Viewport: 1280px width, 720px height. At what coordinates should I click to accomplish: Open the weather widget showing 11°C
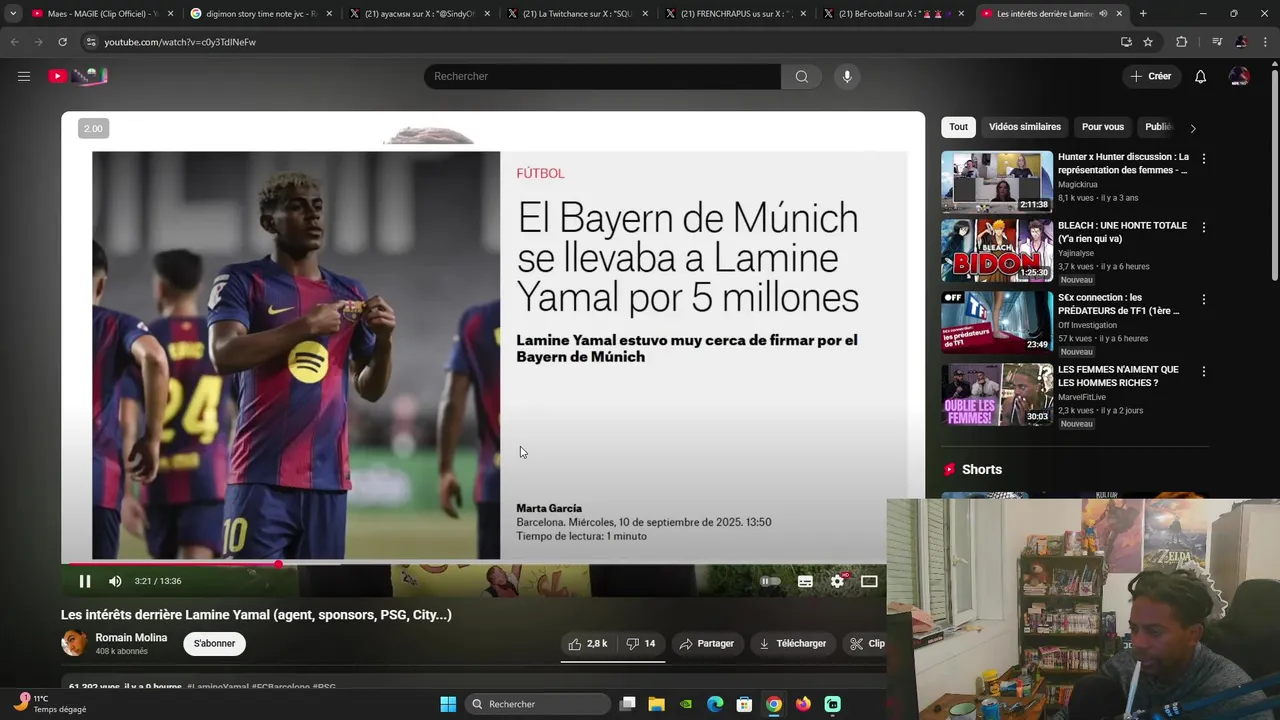click(50, 704)
